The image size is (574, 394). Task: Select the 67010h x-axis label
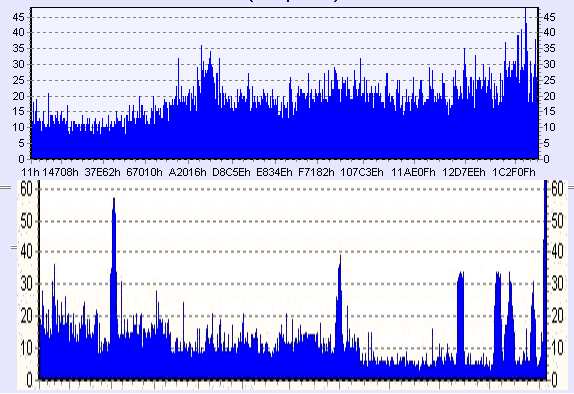144,172
